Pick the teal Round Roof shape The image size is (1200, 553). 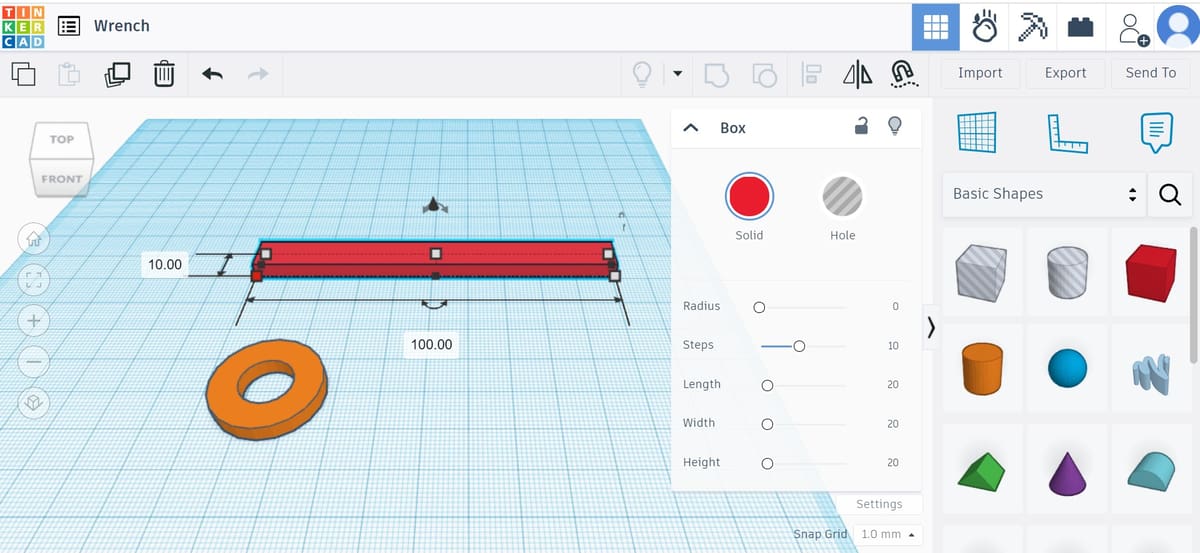tap(1152, 471)
